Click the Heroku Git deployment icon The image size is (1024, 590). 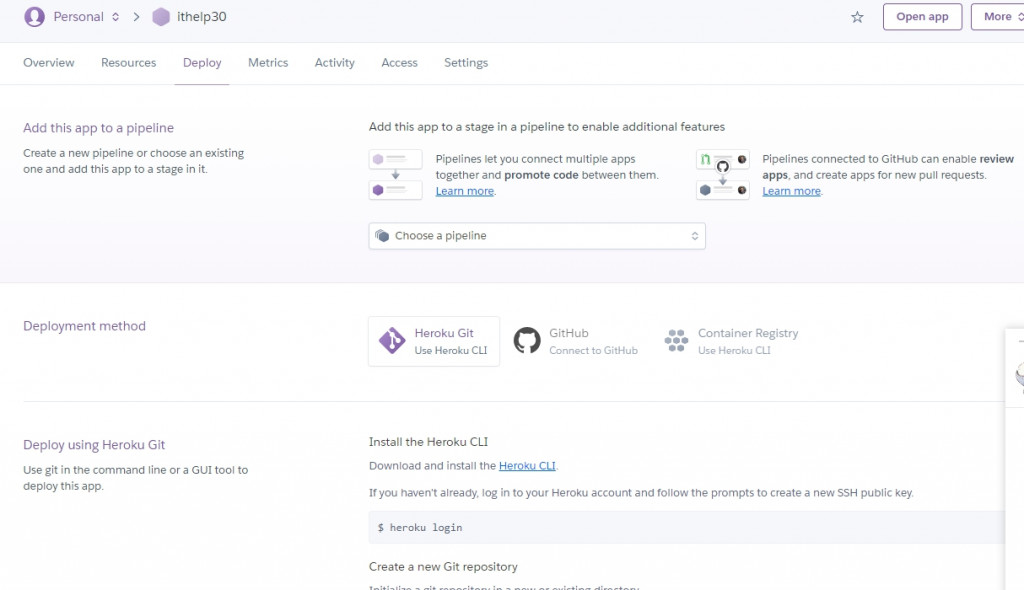coord(392,340)
